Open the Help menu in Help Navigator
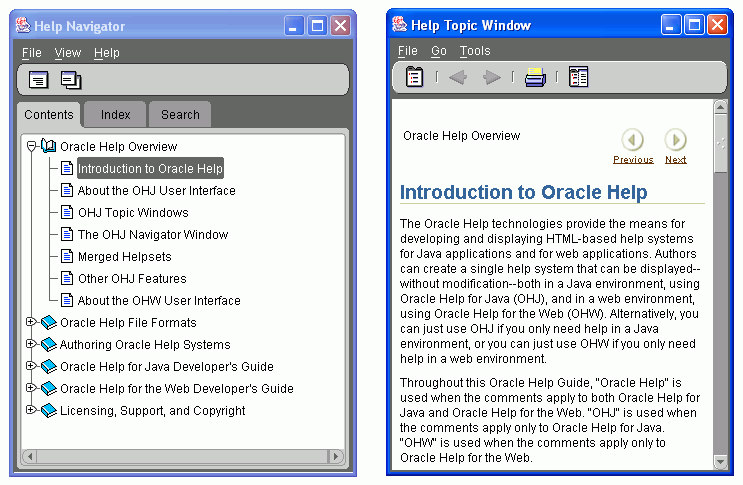743x485 pixels. click(107, 53)
